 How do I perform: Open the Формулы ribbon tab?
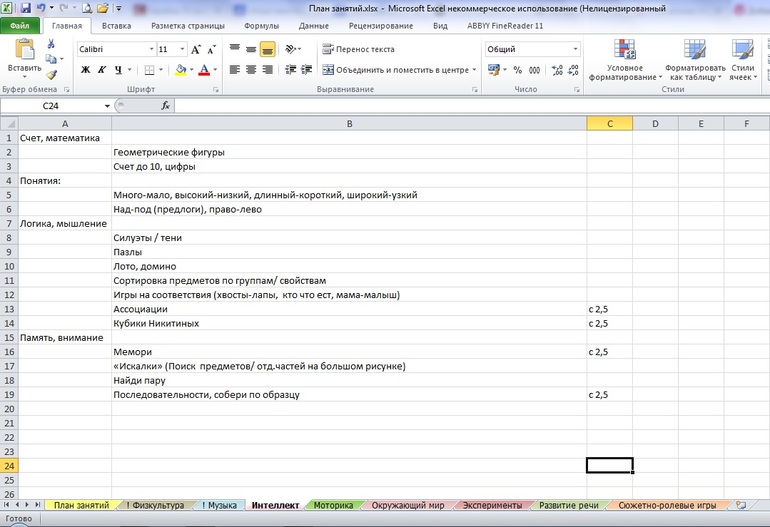261,26
